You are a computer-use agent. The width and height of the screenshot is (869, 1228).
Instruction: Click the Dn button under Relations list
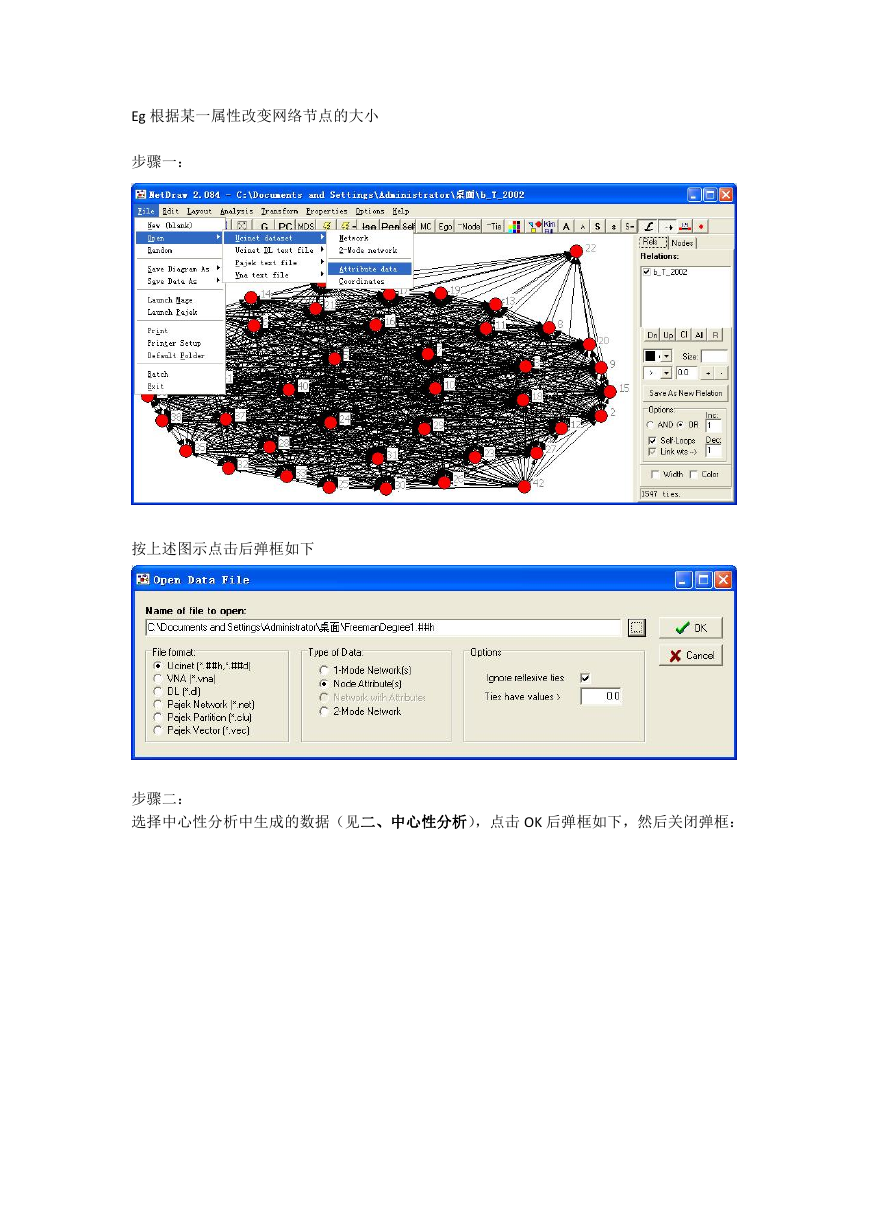coord(652,335)
